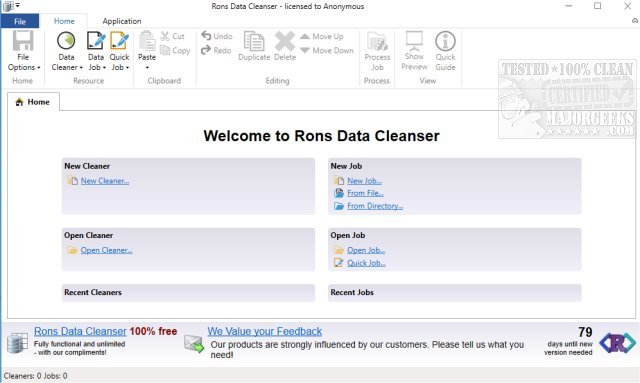Open the quick access toolbar dropdown arrow

point(18,5)
